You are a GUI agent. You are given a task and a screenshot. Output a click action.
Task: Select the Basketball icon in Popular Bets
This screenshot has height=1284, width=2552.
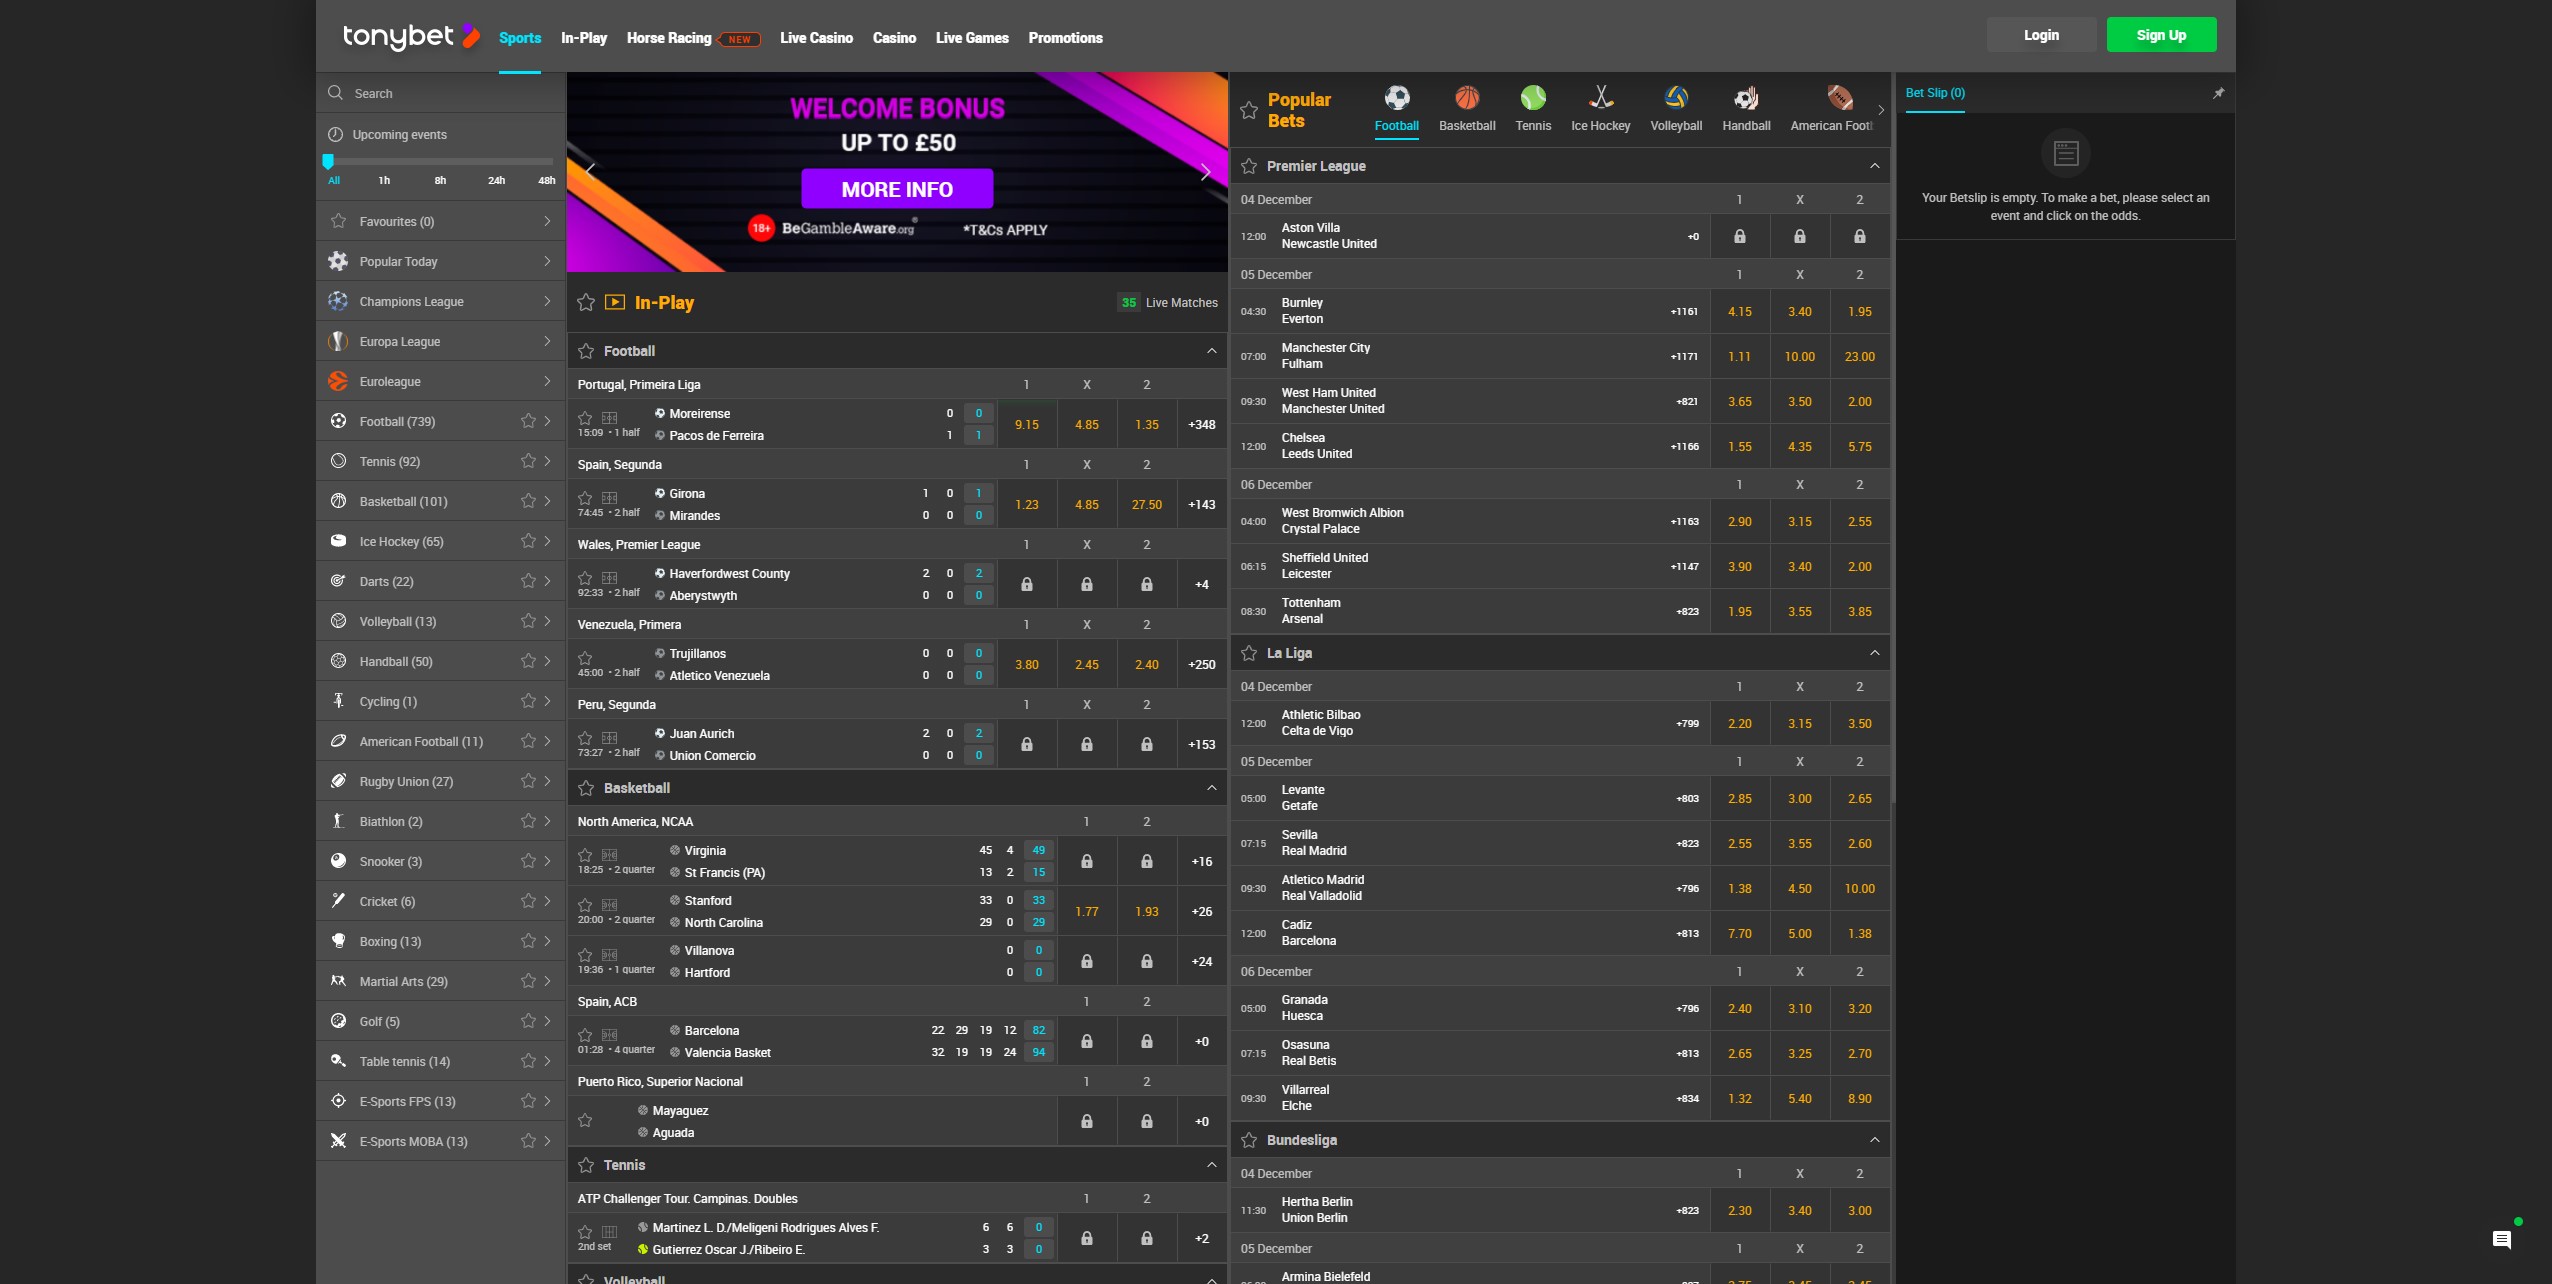coord(1467,98)
